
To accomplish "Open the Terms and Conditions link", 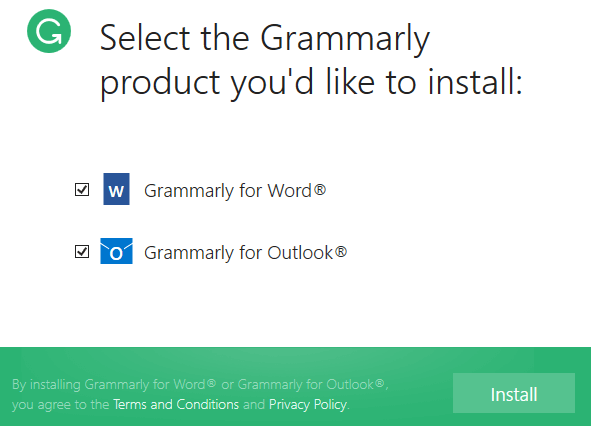I will click(176, 404).
